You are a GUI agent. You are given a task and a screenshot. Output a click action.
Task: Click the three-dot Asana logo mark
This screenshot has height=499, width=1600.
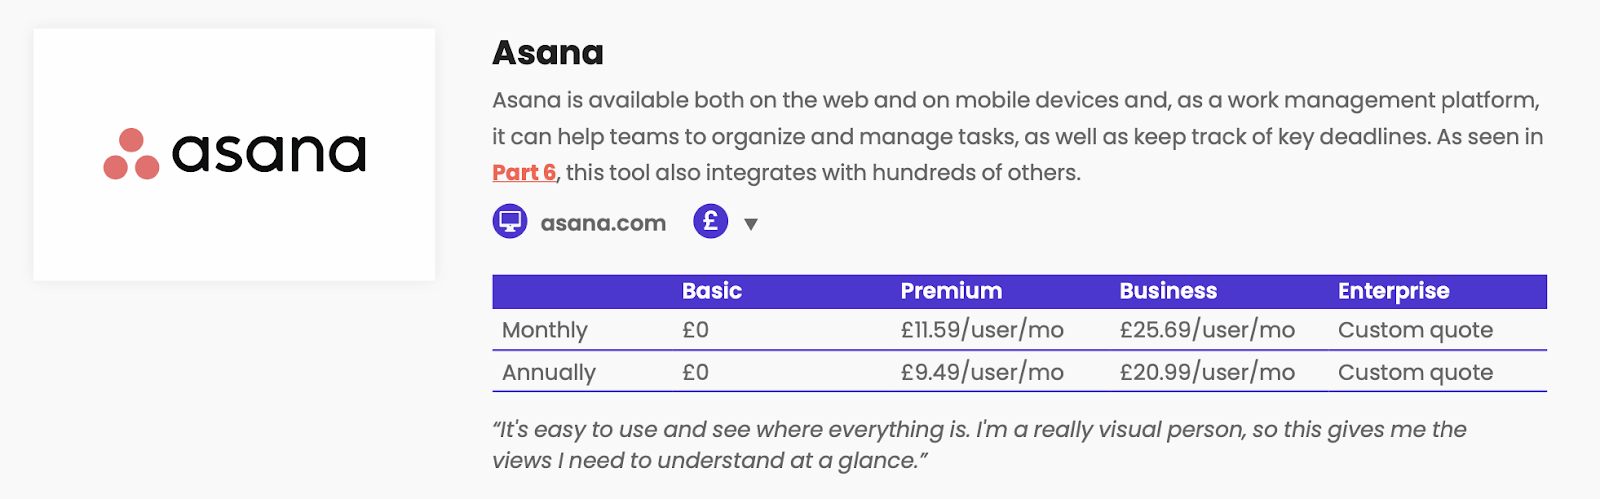131,154
